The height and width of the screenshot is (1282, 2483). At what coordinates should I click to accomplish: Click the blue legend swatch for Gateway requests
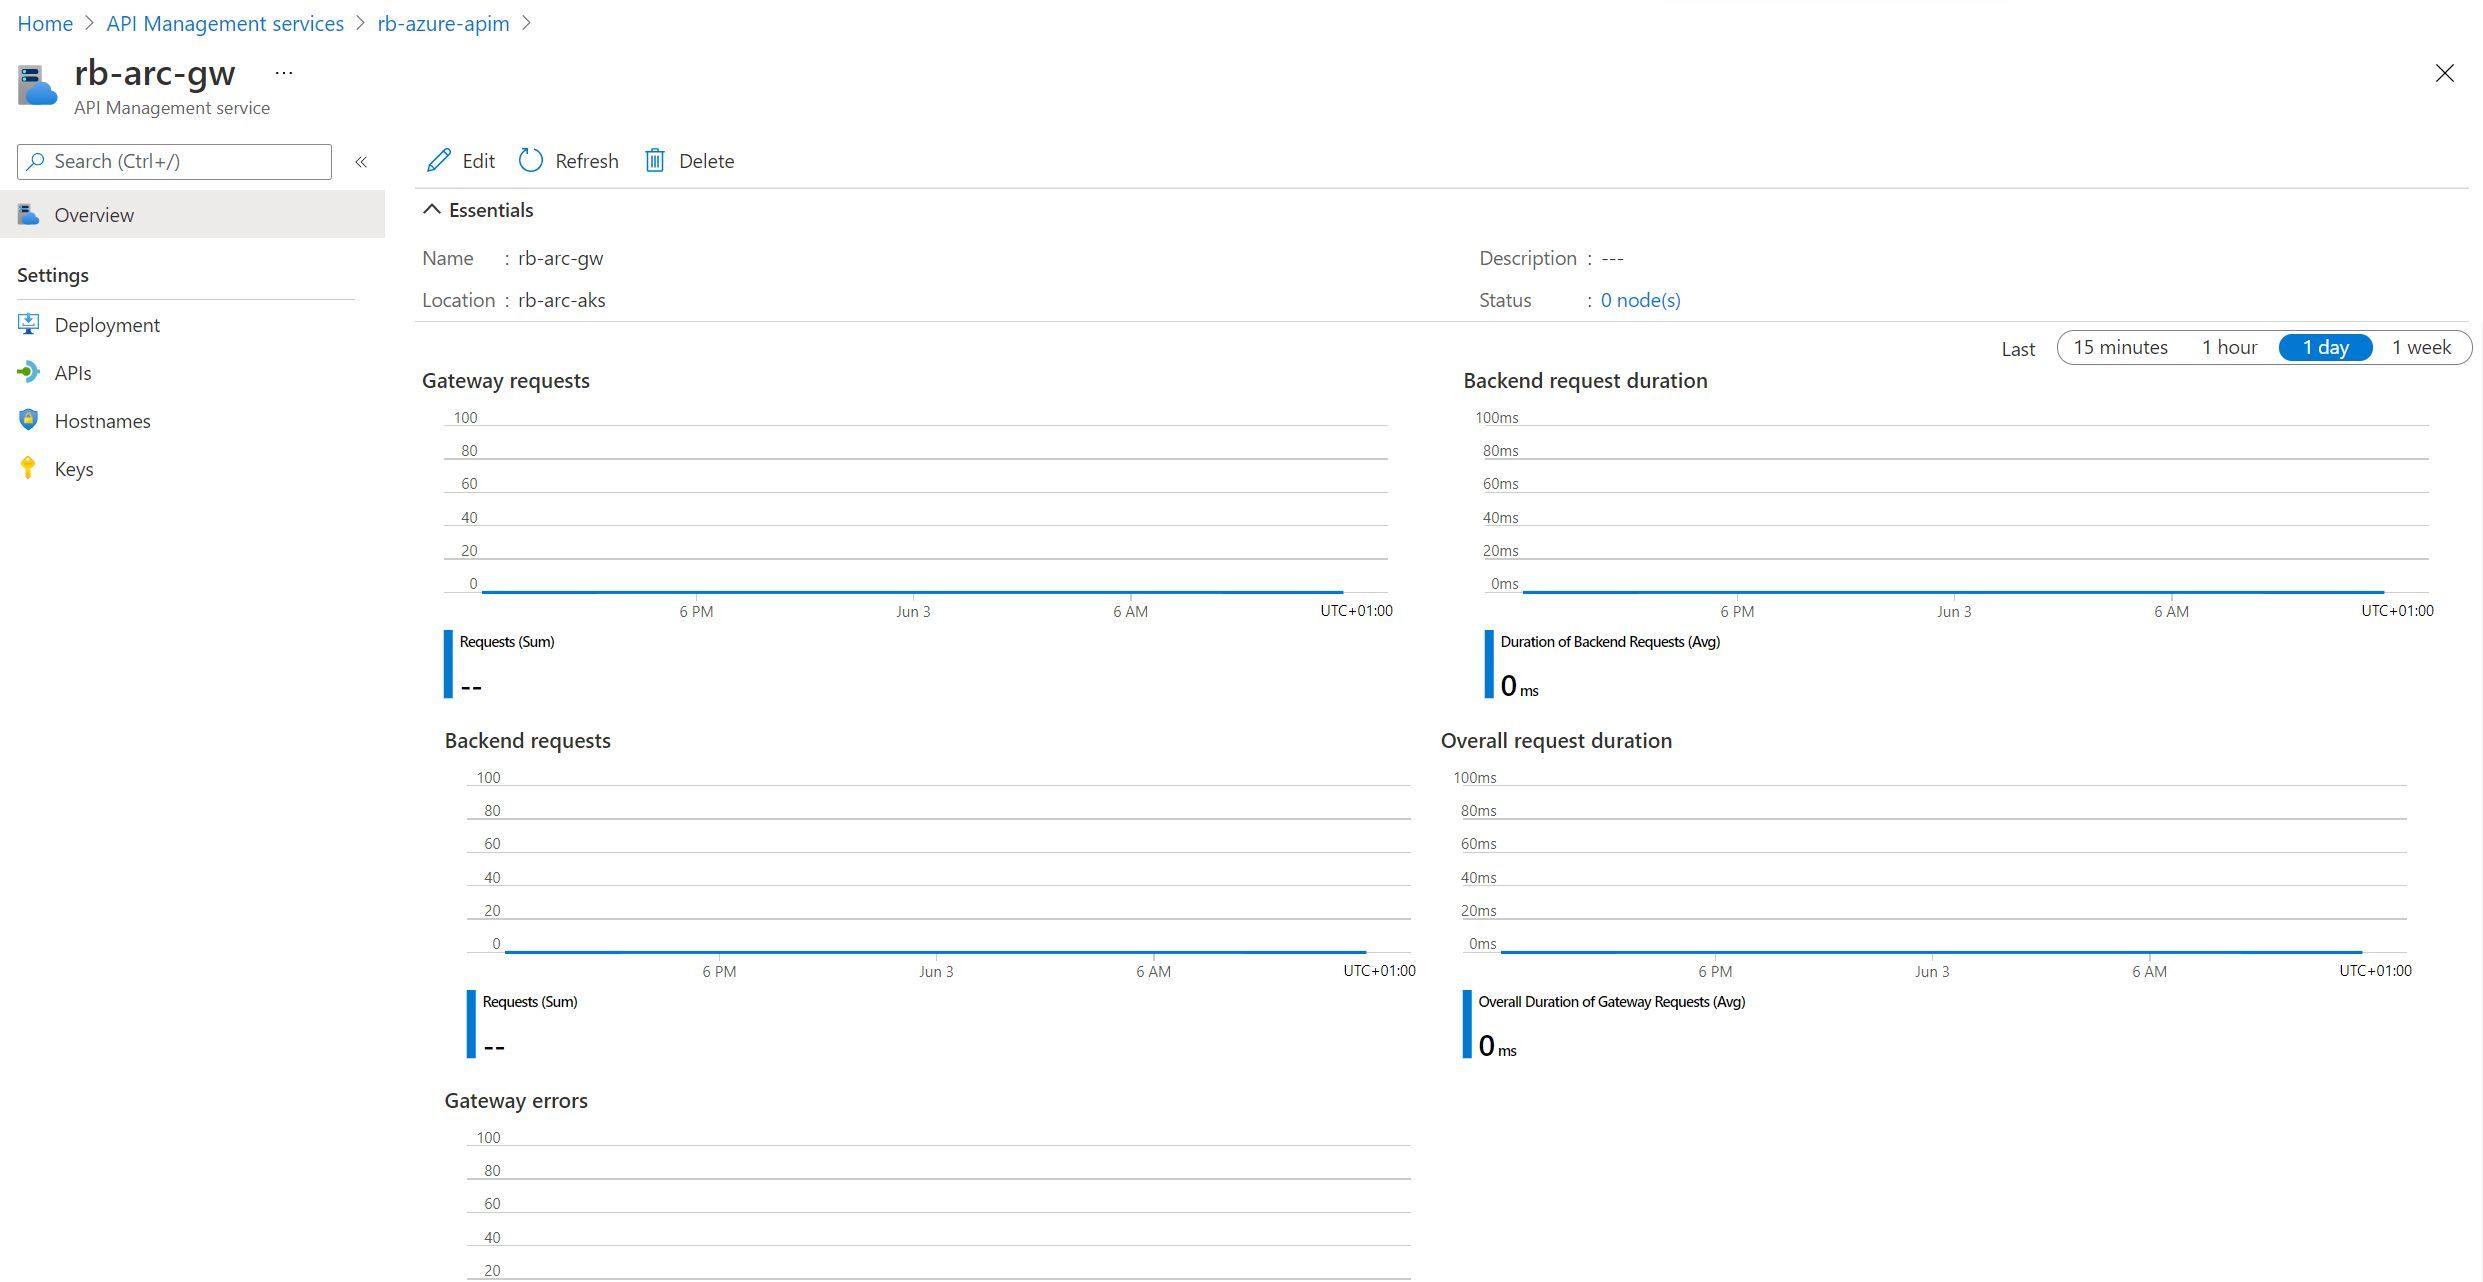pyautogui.click(x=448, y=664)
